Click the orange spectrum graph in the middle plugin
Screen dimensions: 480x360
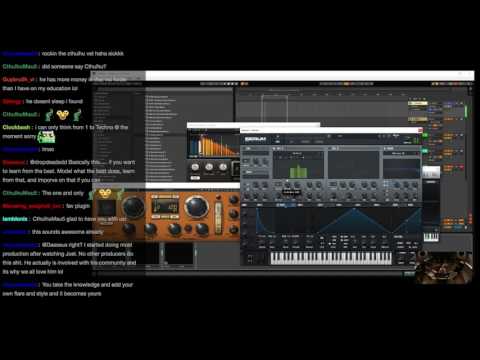point(213,144)
